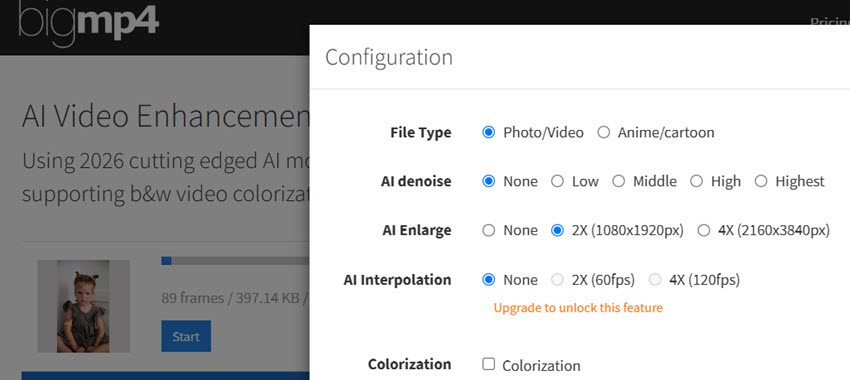The width and height of the screenshot is (850, 380).
Task: Click the Configuration dialog title
Action: tap(389, 57)
